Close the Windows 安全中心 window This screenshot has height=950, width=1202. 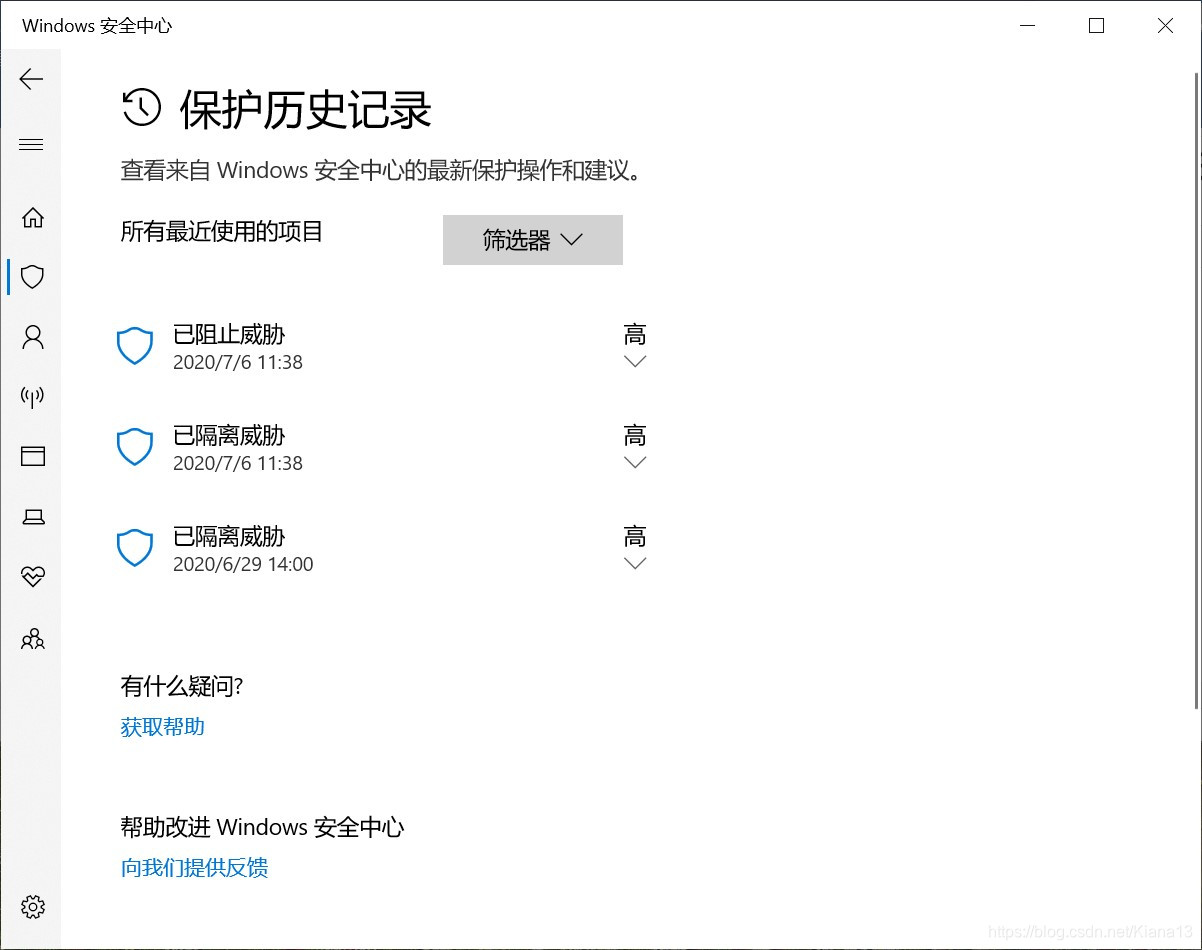[1165, 26]
